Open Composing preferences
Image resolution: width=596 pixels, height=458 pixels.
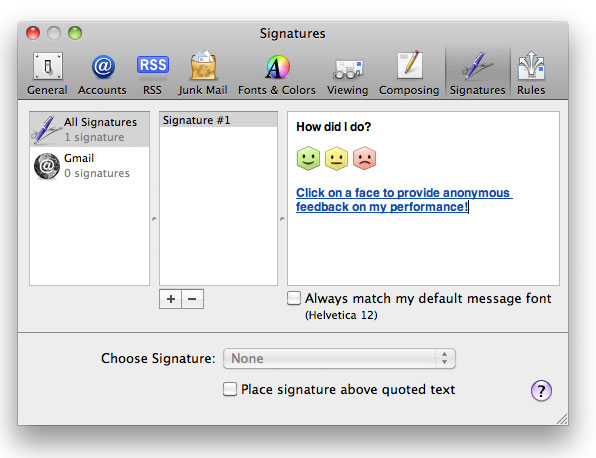tap(409, 73)
